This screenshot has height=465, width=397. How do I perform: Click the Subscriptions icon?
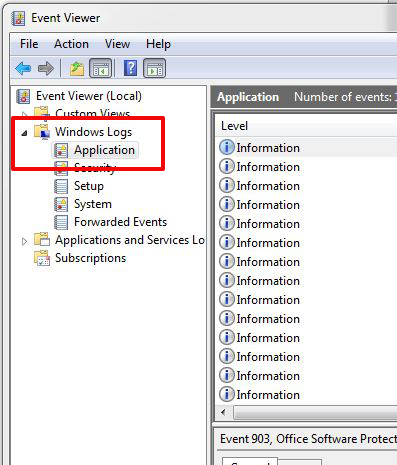point(42,258)
